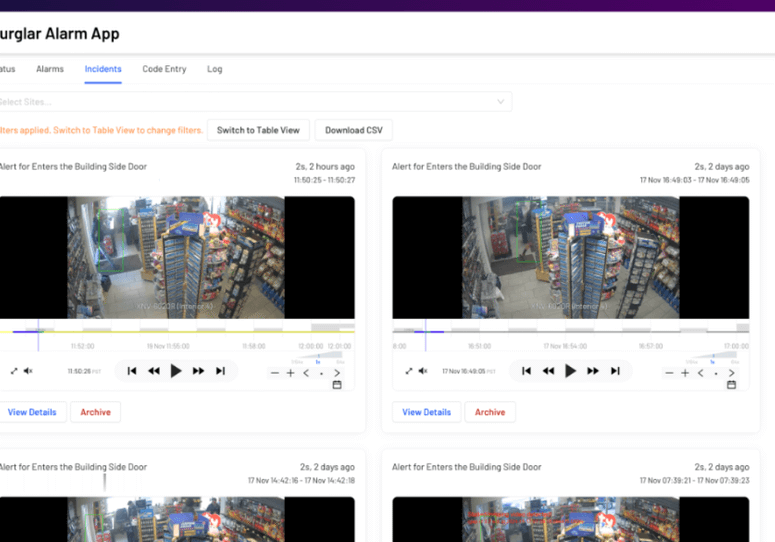Center timeline dot in 11:50:25 player

321,374
